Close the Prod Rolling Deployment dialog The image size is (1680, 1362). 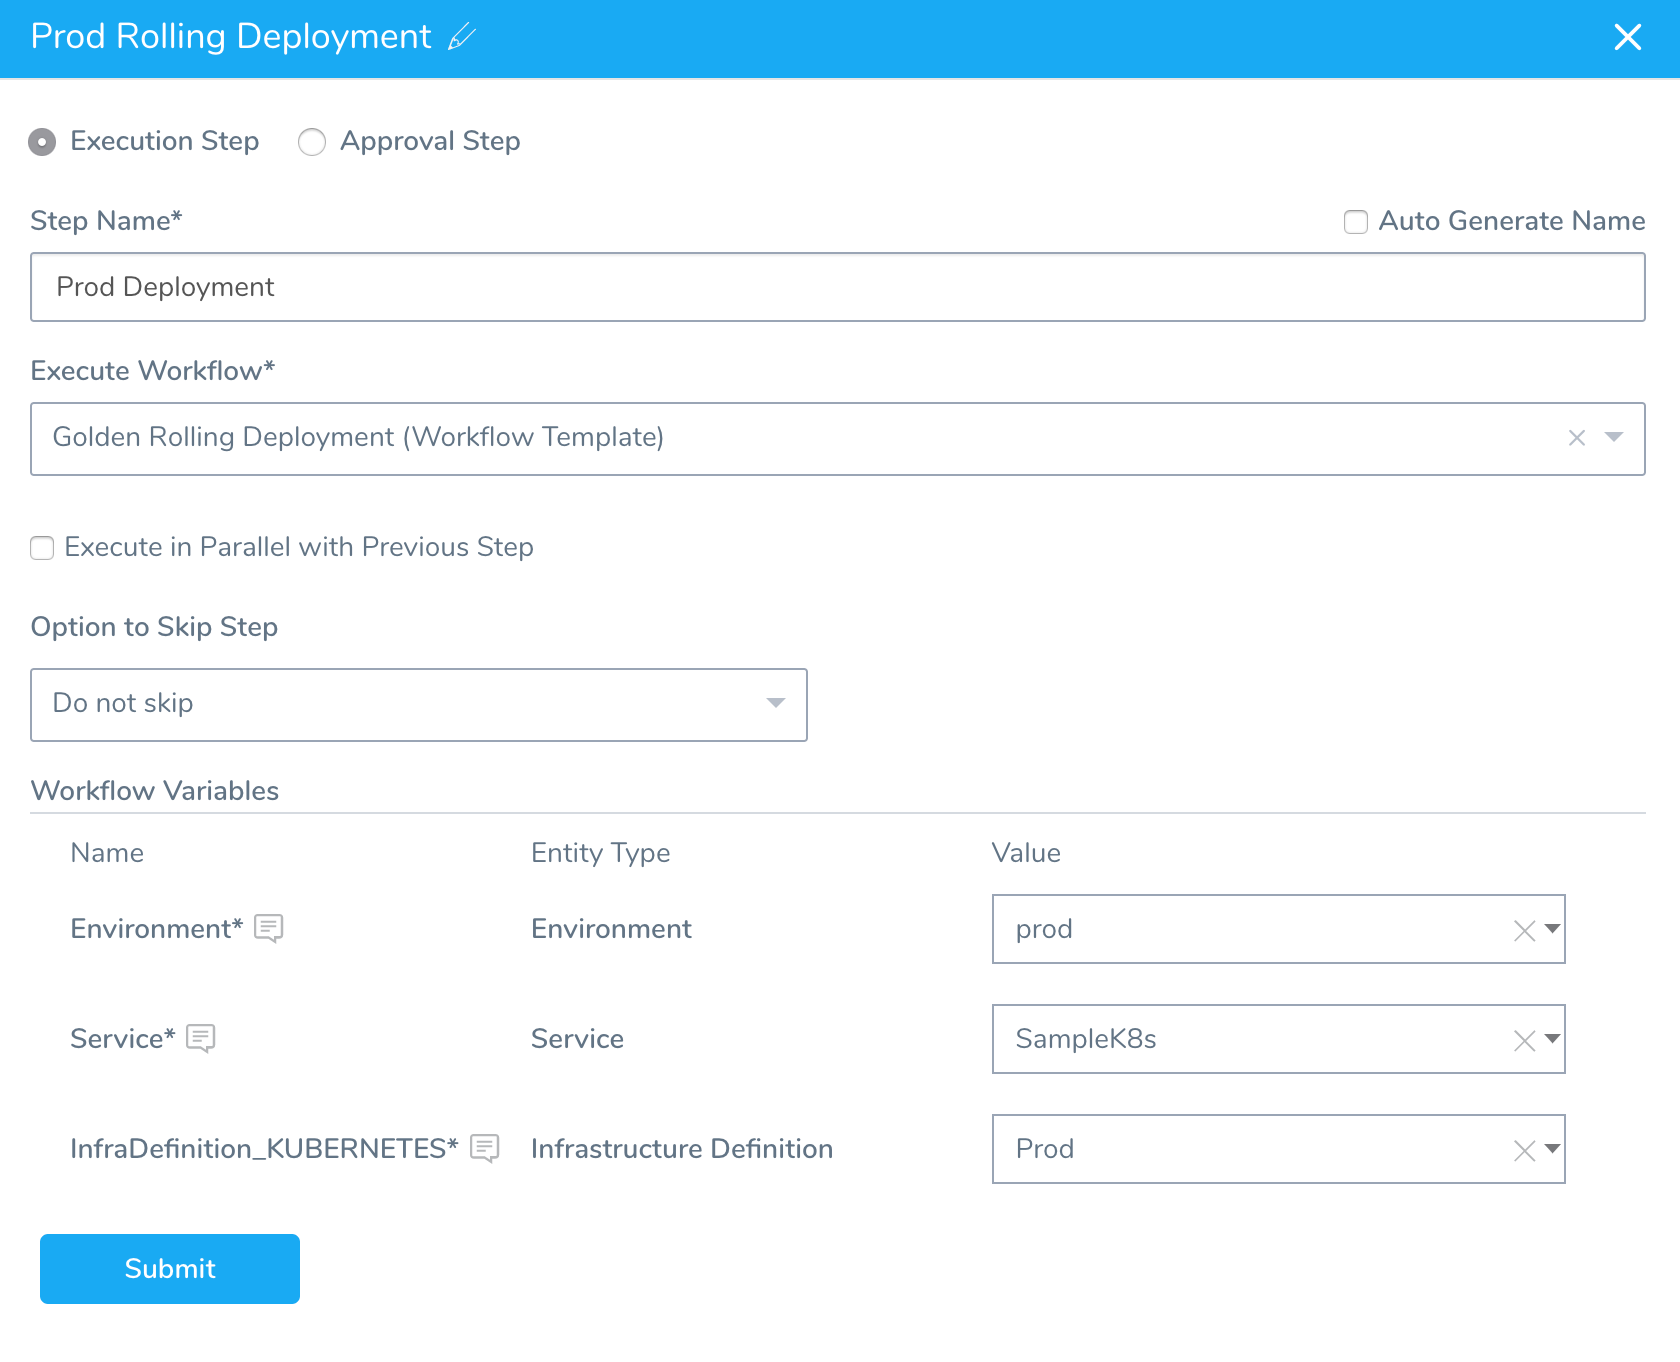tap(1628, 37)
